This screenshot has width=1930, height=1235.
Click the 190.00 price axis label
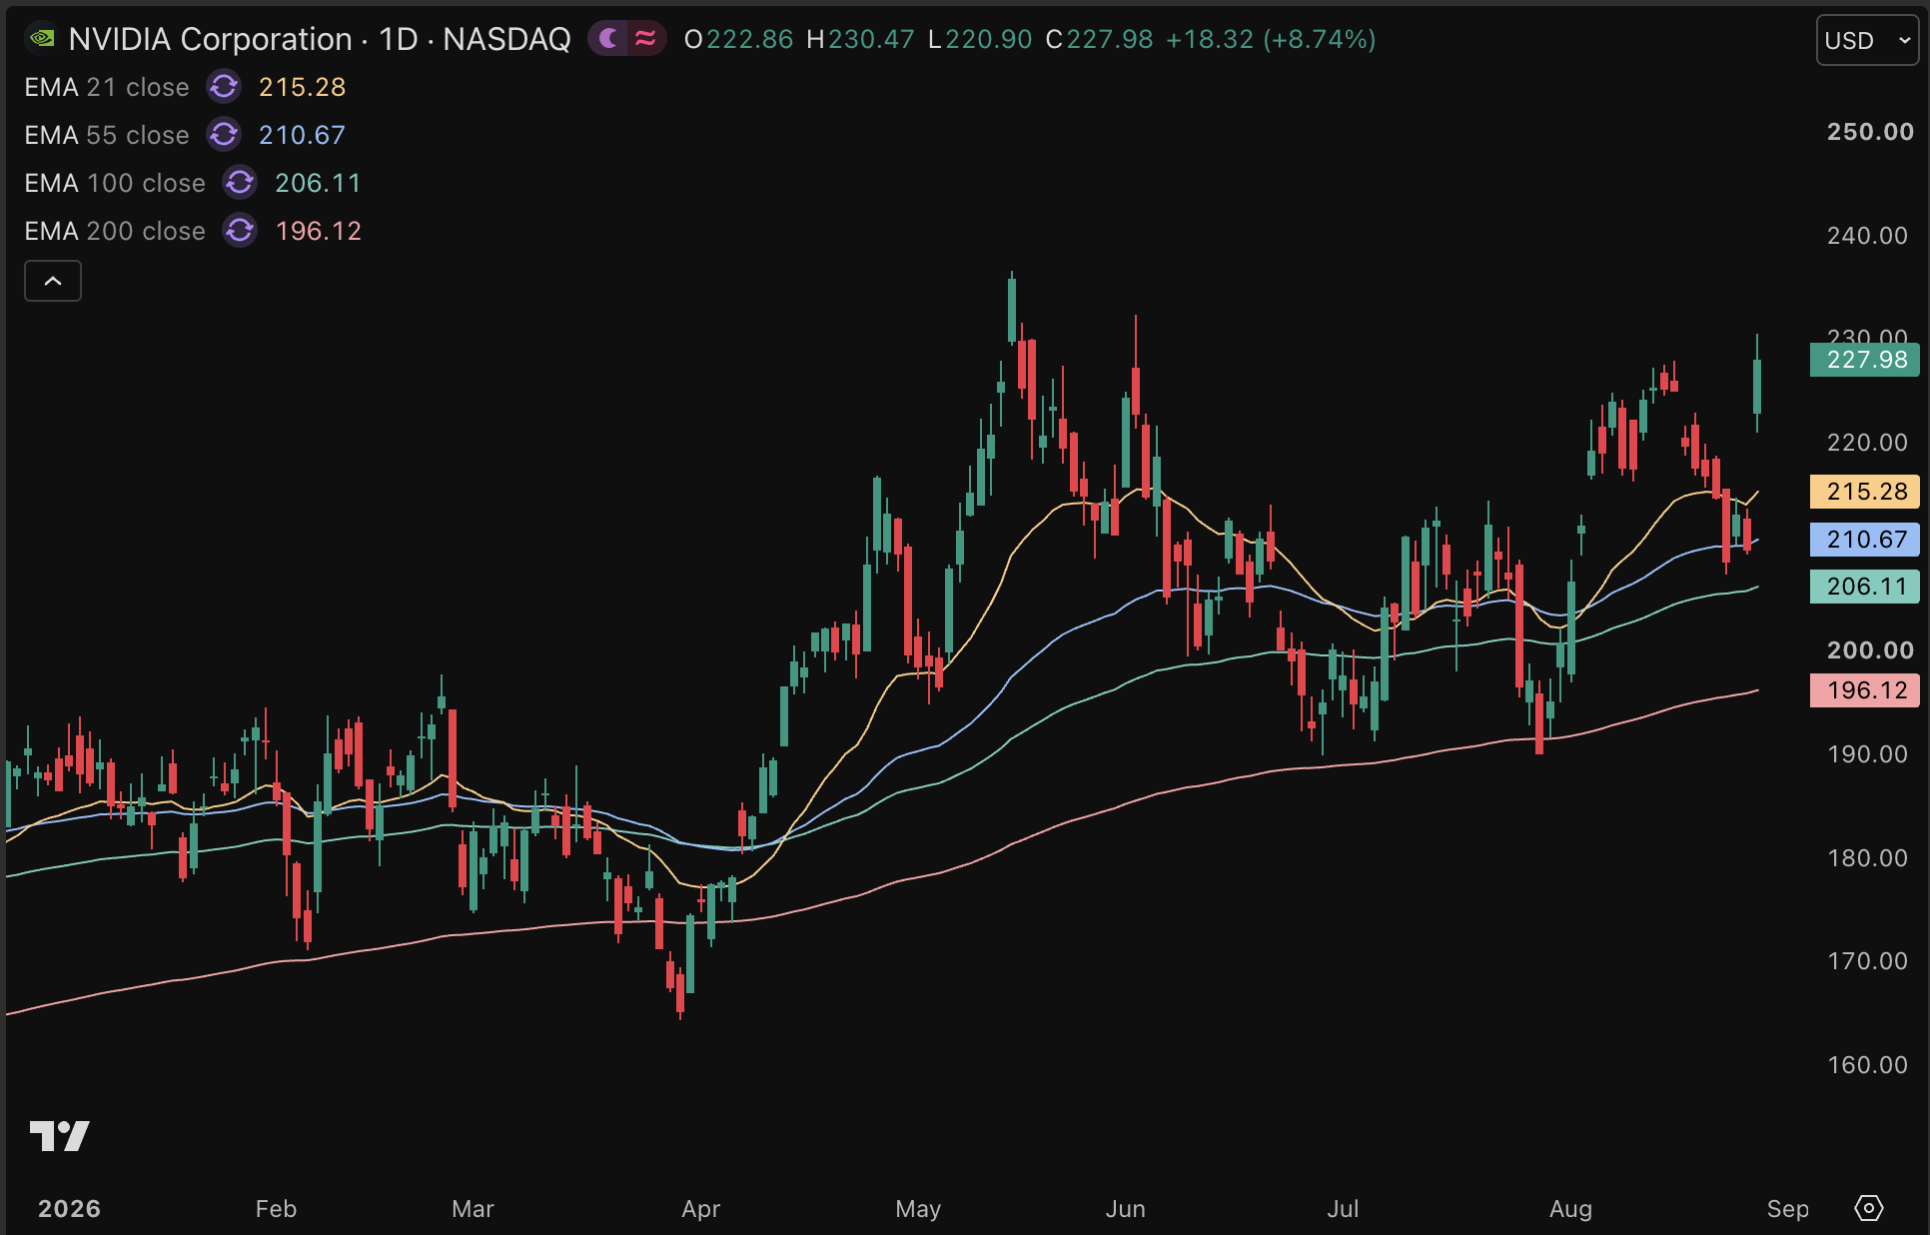click(1867, 754)
